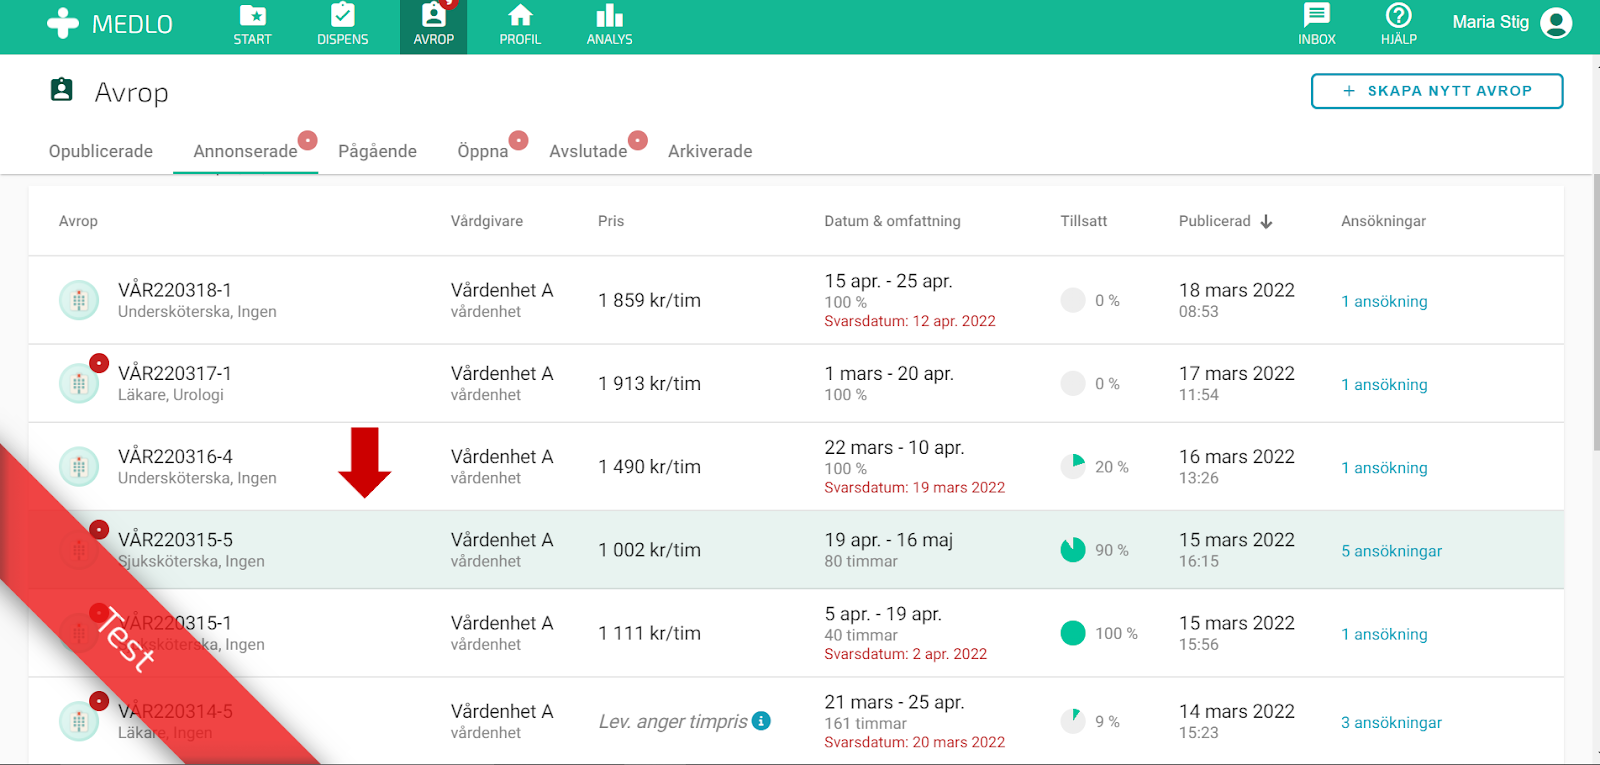The image size is (1600, 765).
Task: Open the VÅR220318-1 row title
Action: point(175,290)
